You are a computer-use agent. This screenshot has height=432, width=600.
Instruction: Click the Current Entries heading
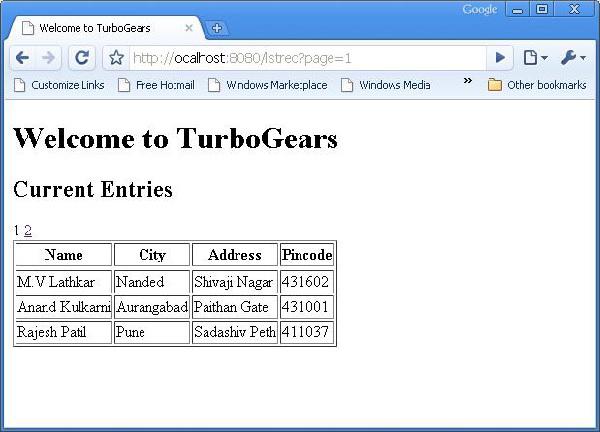click(93, 189)
